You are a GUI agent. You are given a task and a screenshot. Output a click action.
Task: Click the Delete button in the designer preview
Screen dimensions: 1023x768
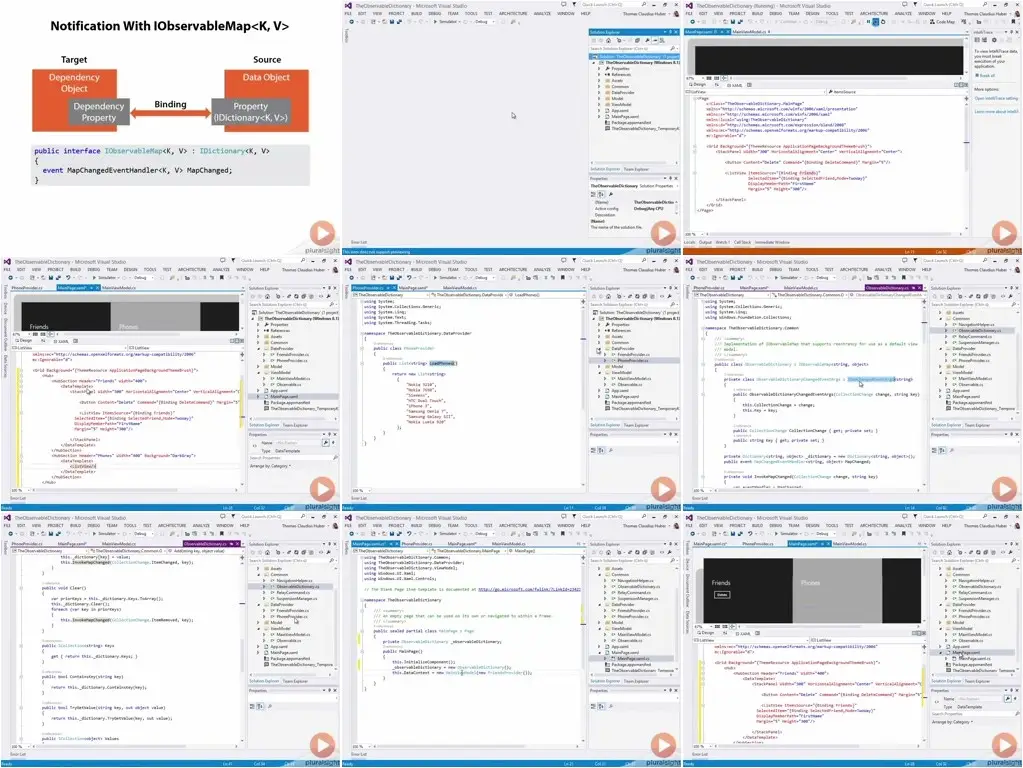[x=722, y=595]
